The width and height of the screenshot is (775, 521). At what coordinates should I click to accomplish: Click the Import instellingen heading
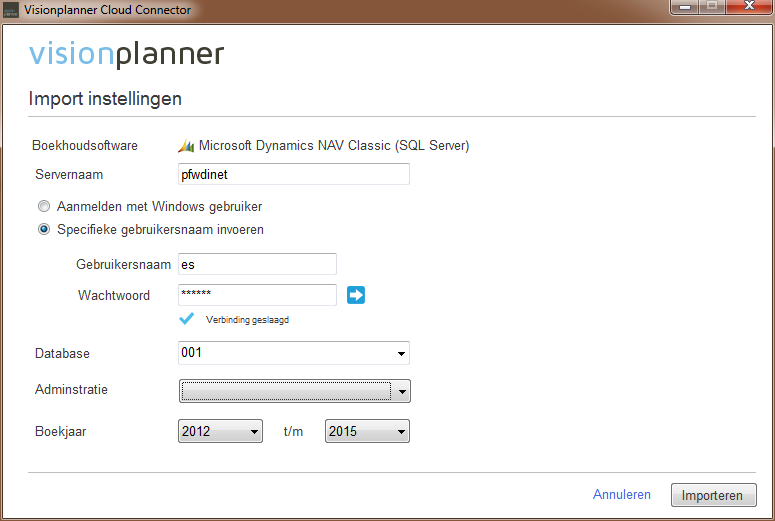(x=105, y=99)
